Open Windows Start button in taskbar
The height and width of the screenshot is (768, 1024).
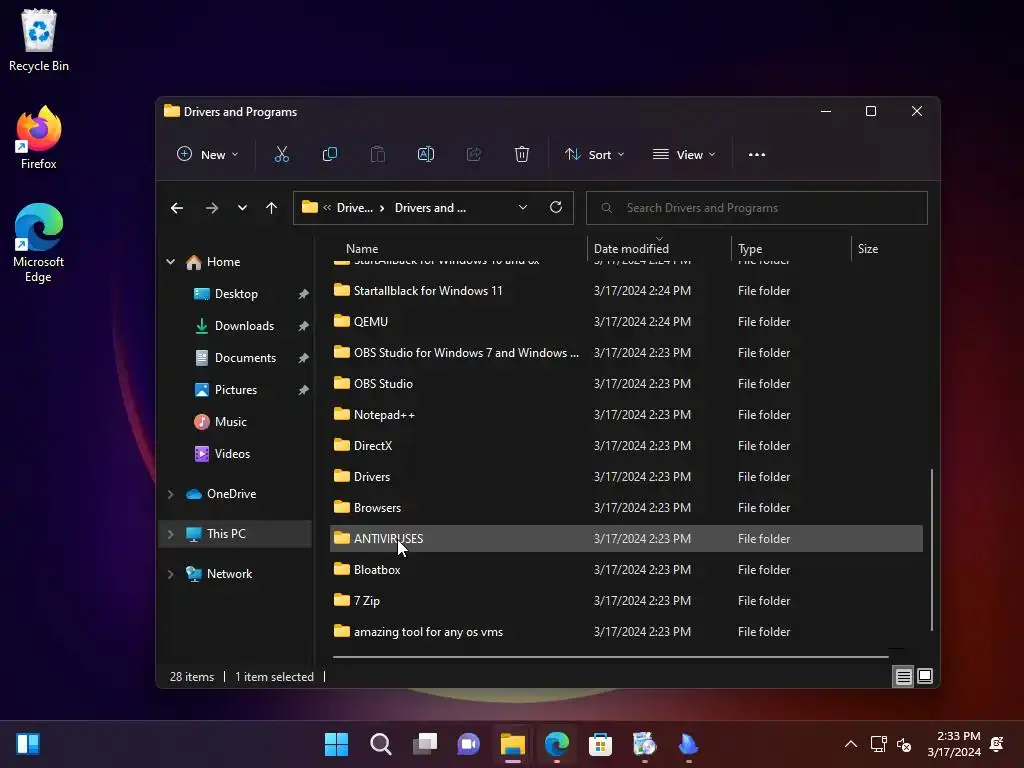pos(336,744)
